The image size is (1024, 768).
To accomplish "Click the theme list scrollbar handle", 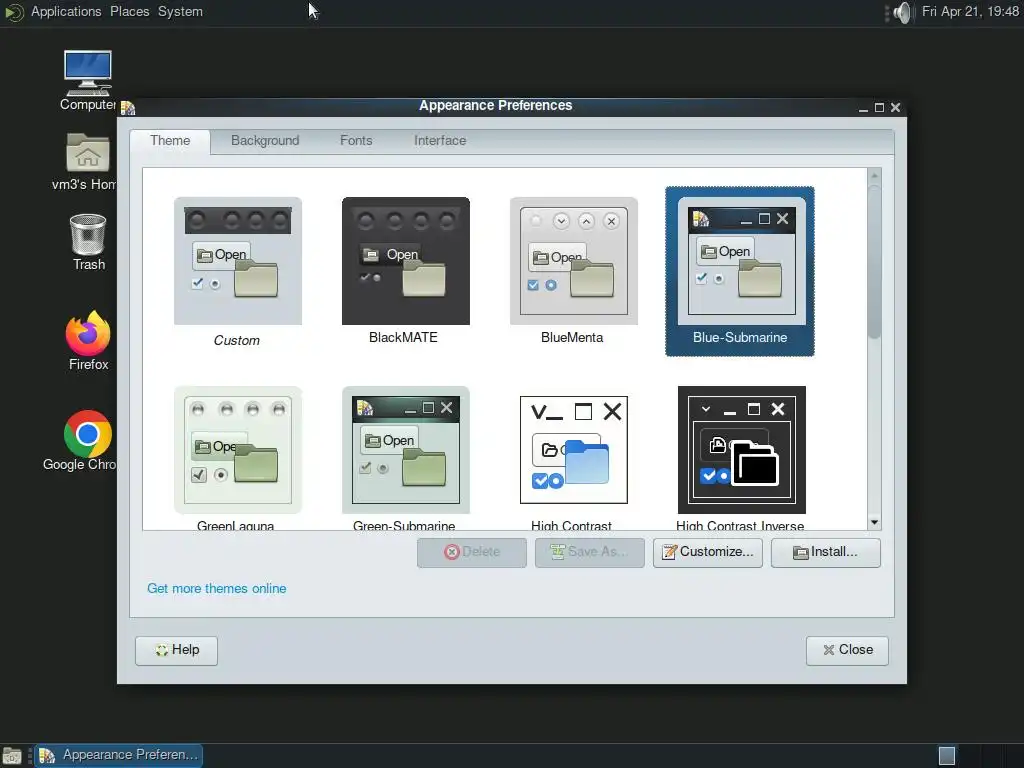I will pyautogui.click(x=874, y=261).
